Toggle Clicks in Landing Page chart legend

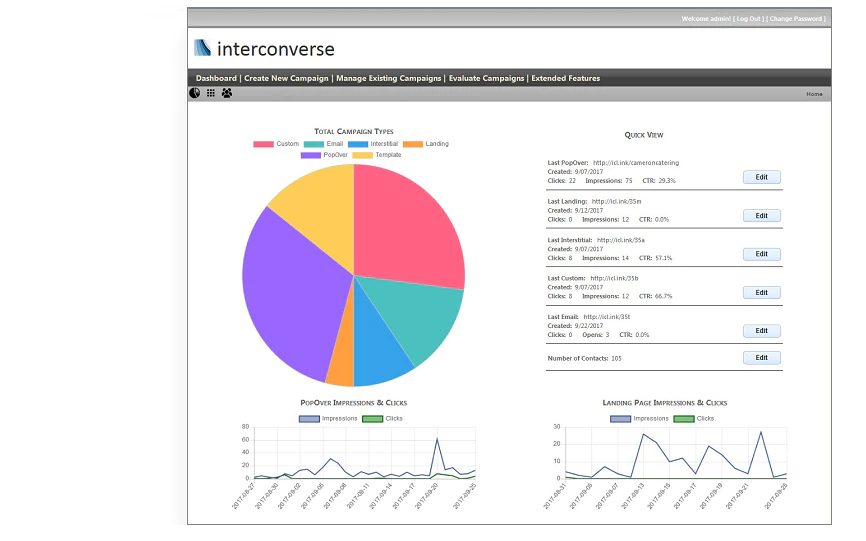click(x=694, y=419)
